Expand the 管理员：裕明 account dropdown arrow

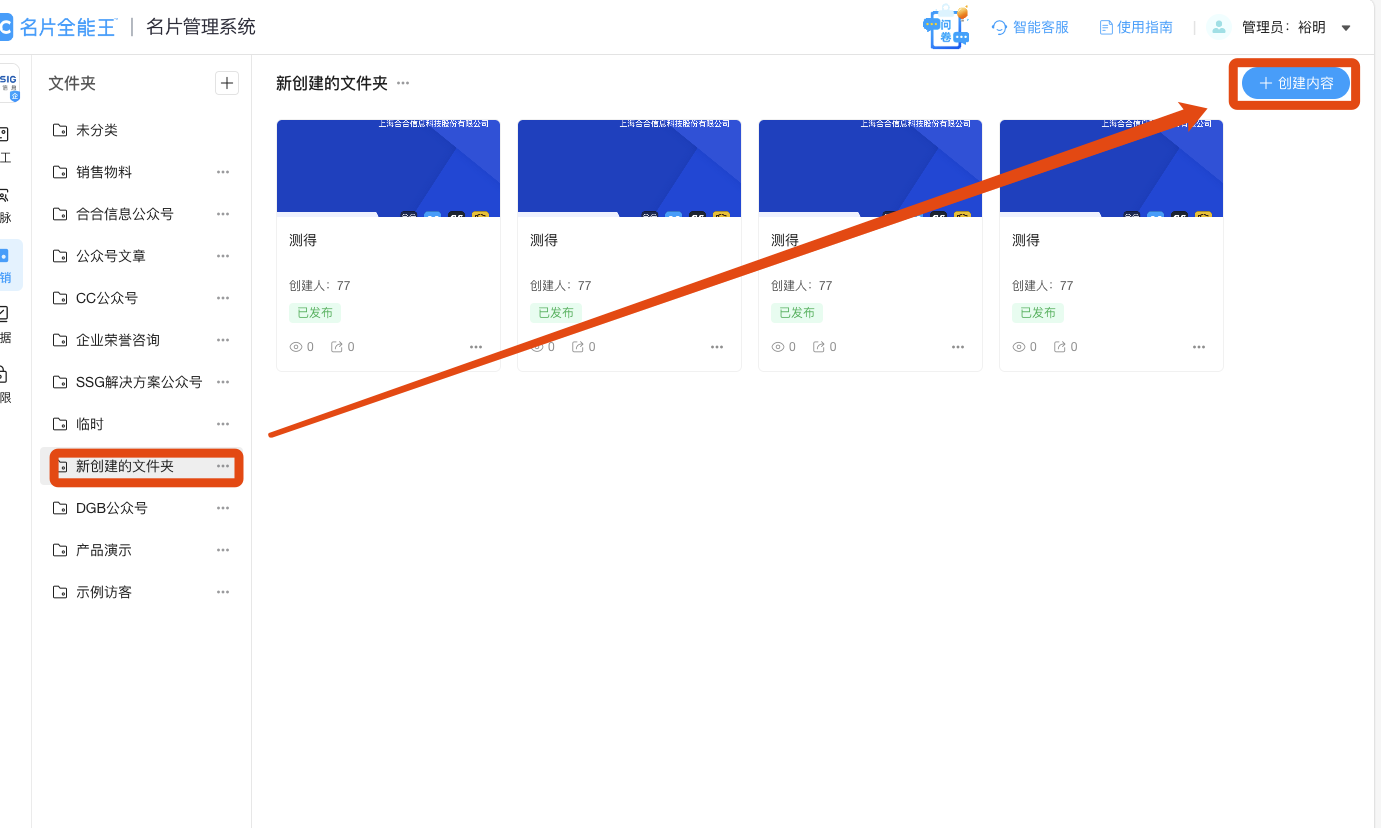(x=1346, y=28)
